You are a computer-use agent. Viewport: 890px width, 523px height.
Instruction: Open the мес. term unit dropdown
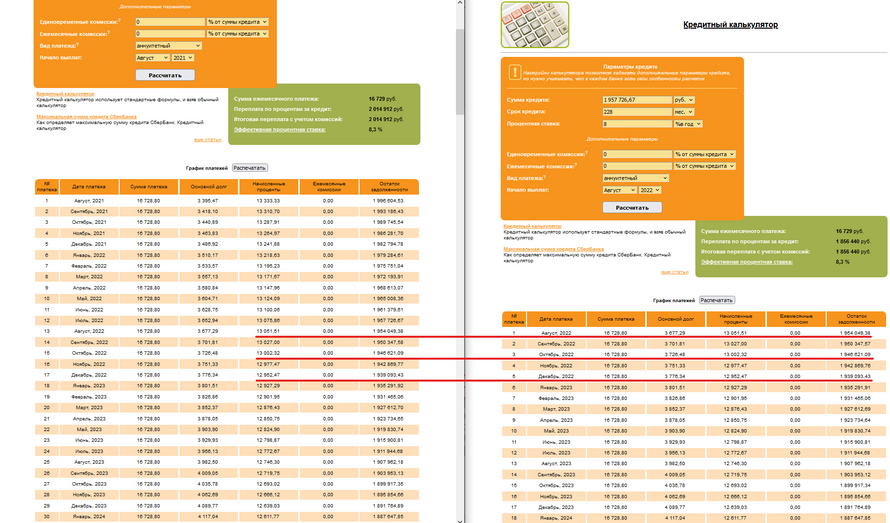point(683,112)
